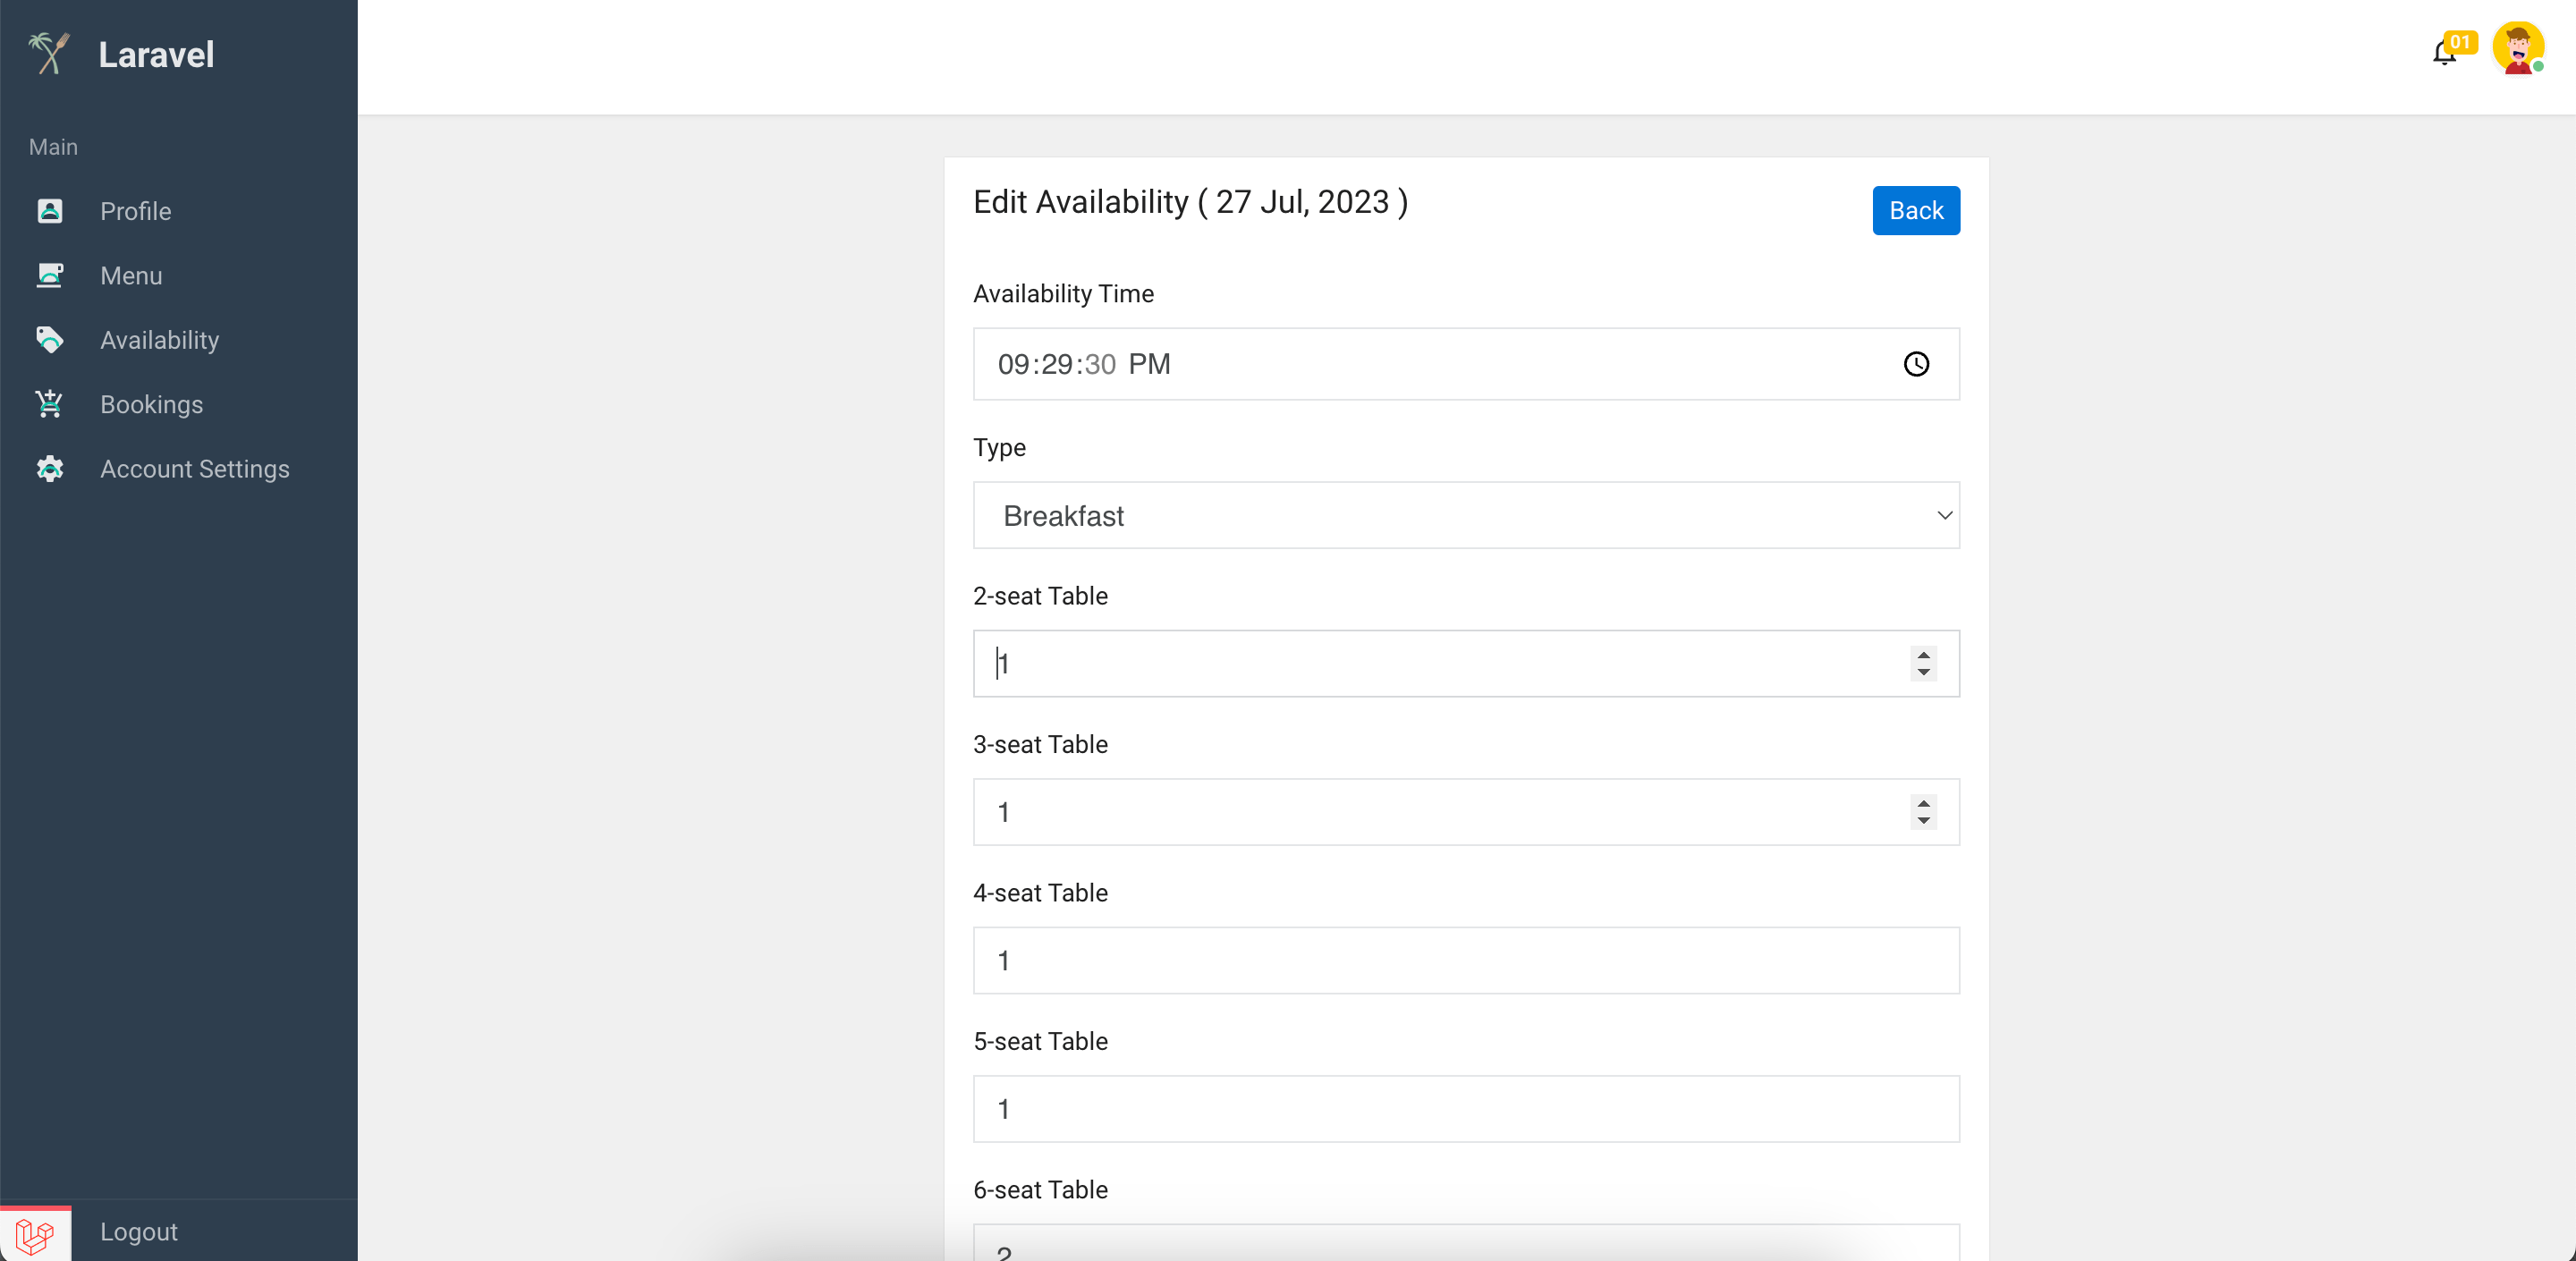This screenshot has height=1261, width=2576.
Task: Click the Profile sidebar icon
Action: (x=49, y=210)
